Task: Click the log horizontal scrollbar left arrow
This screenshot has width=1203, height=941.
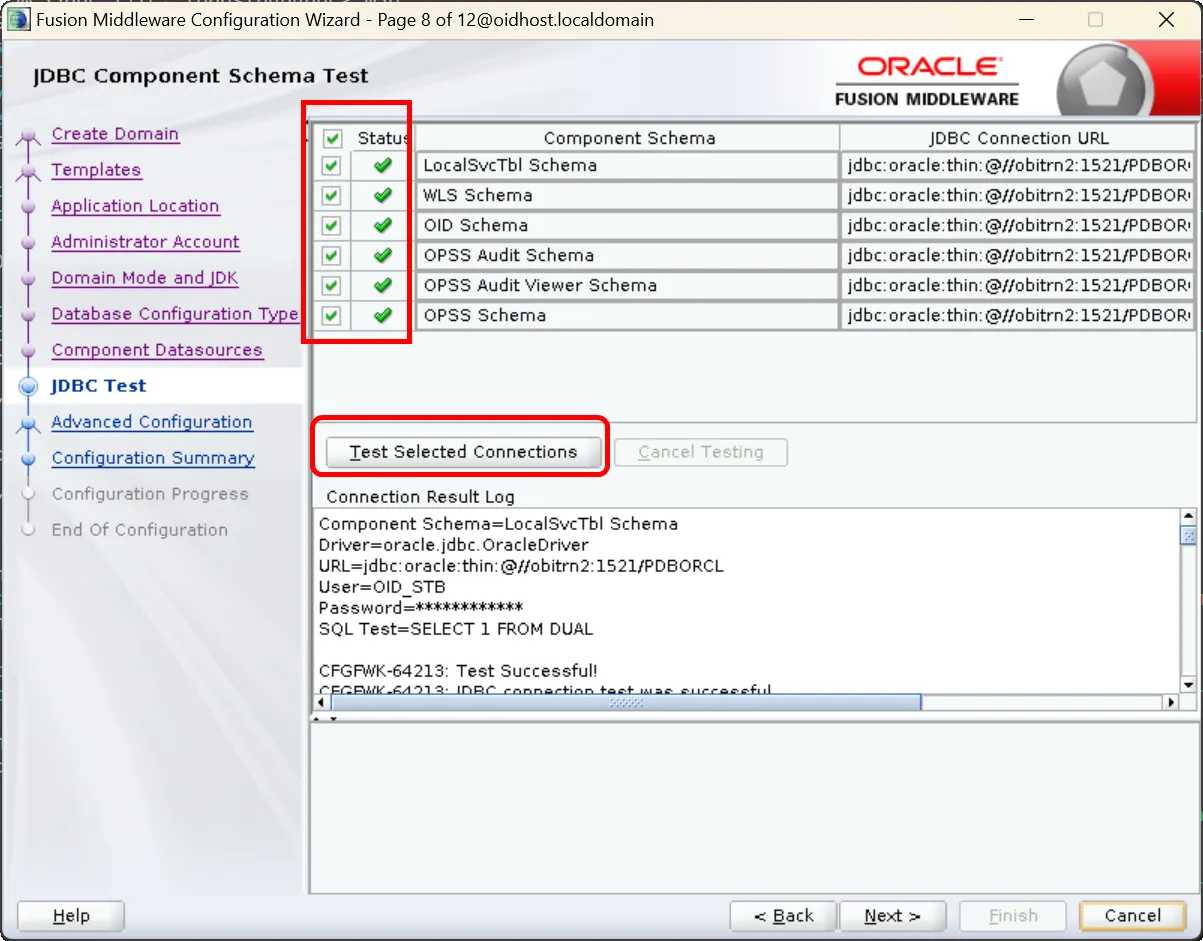Action: click(323, 703)
